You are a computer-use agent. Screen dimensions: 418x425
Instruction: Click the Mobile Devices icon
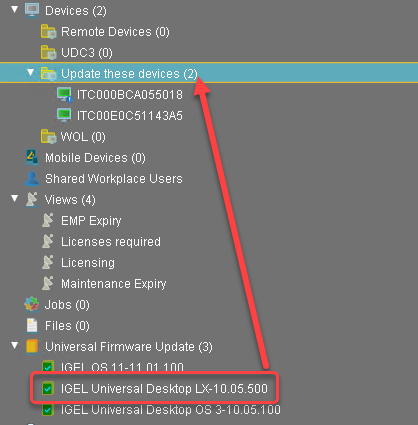pyautogui.click(x=32, y=157)
